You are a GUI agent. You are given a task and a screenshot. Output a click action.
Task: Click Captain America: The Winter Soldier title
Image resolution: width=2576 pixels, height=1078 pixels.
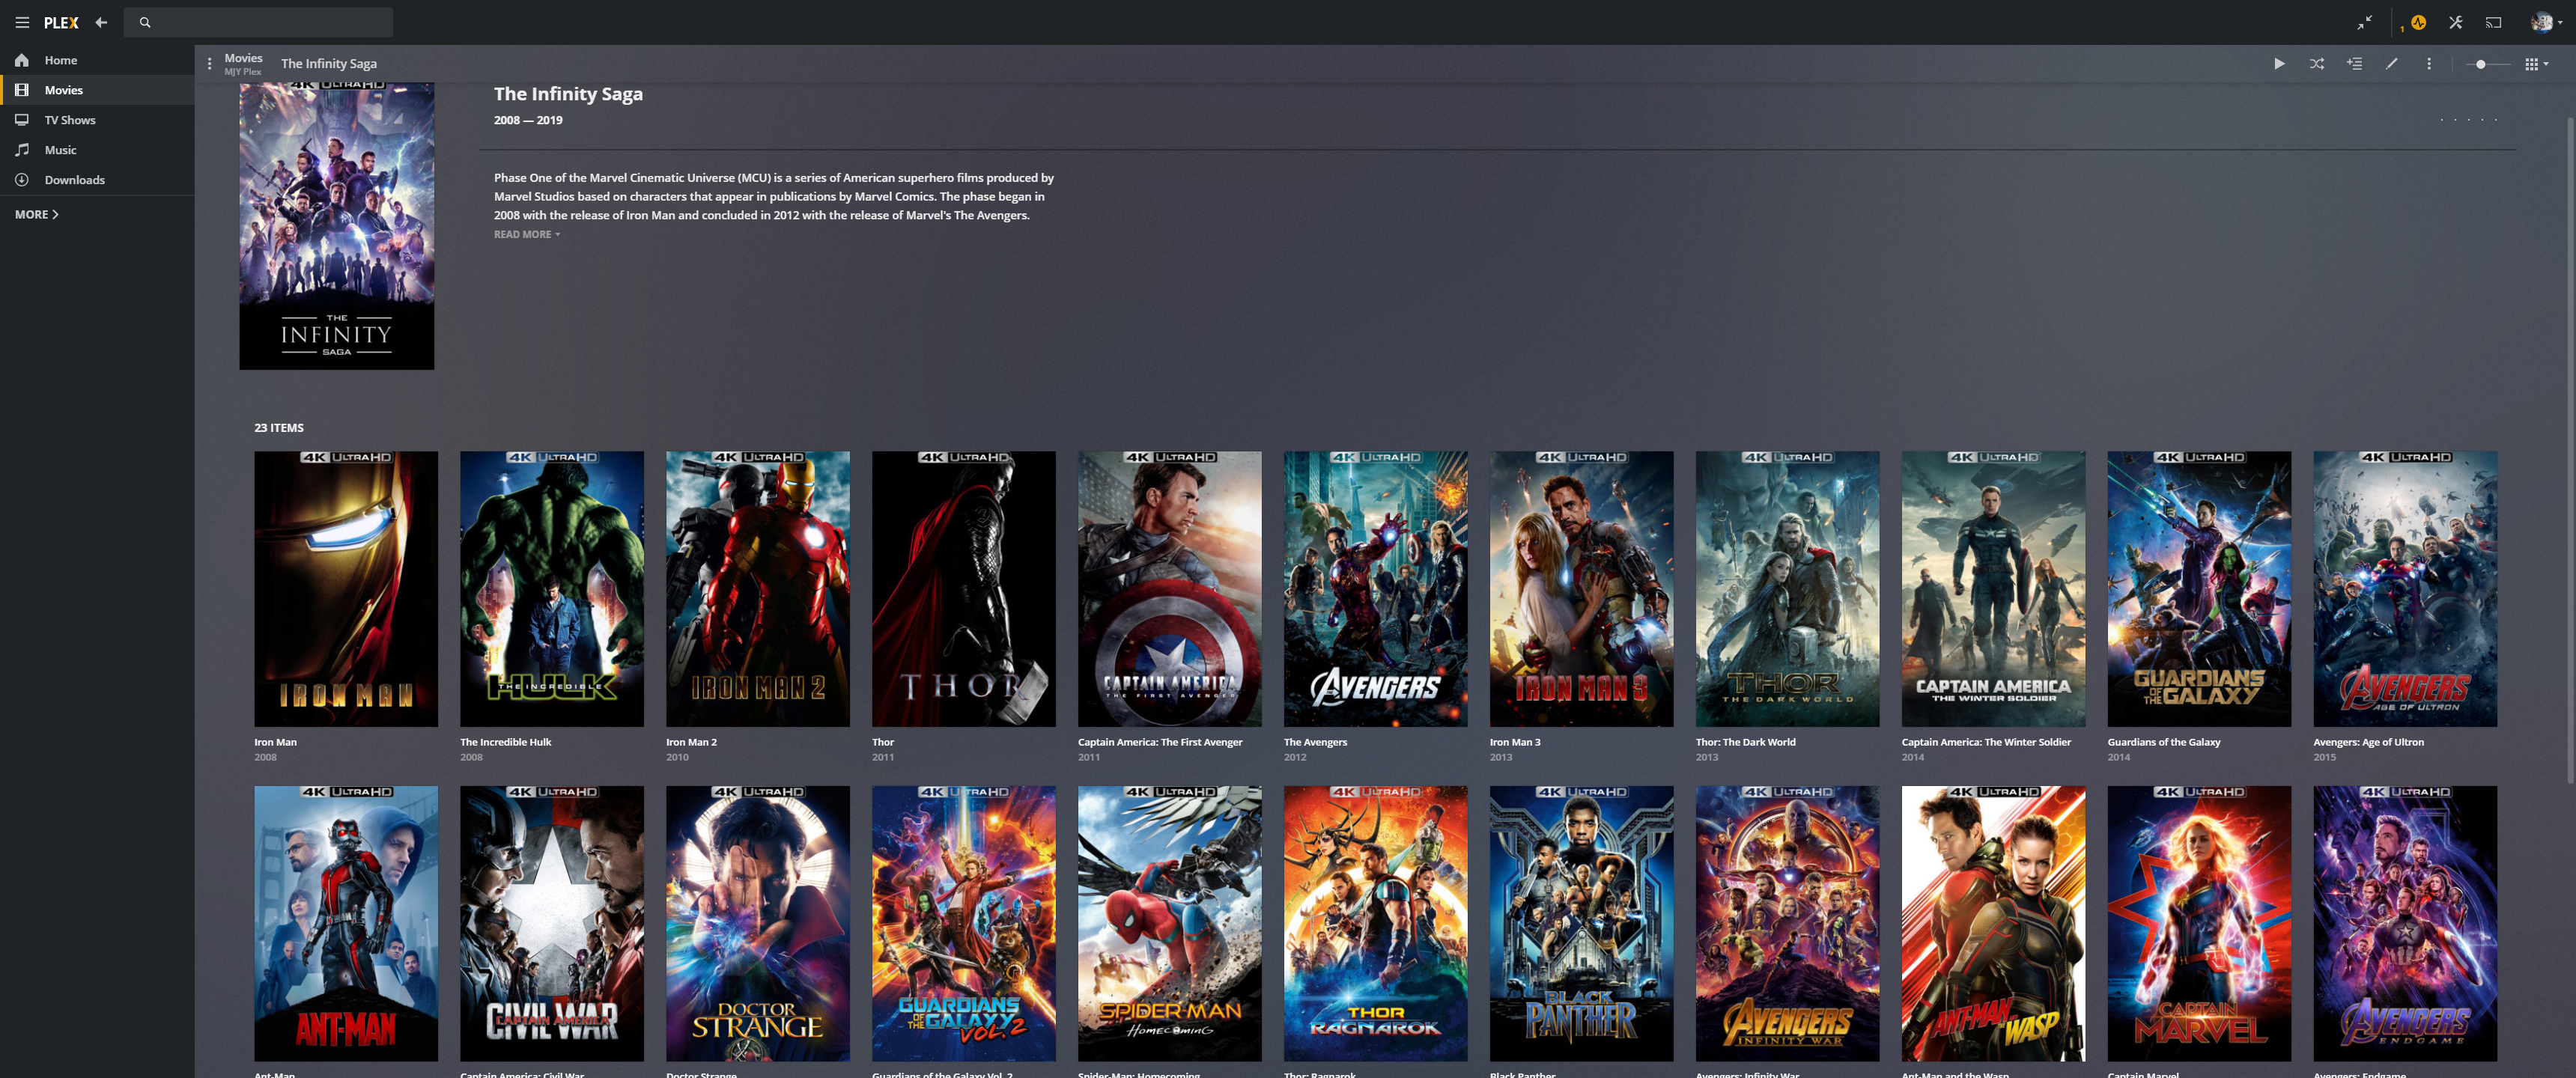pos(1986,743)
